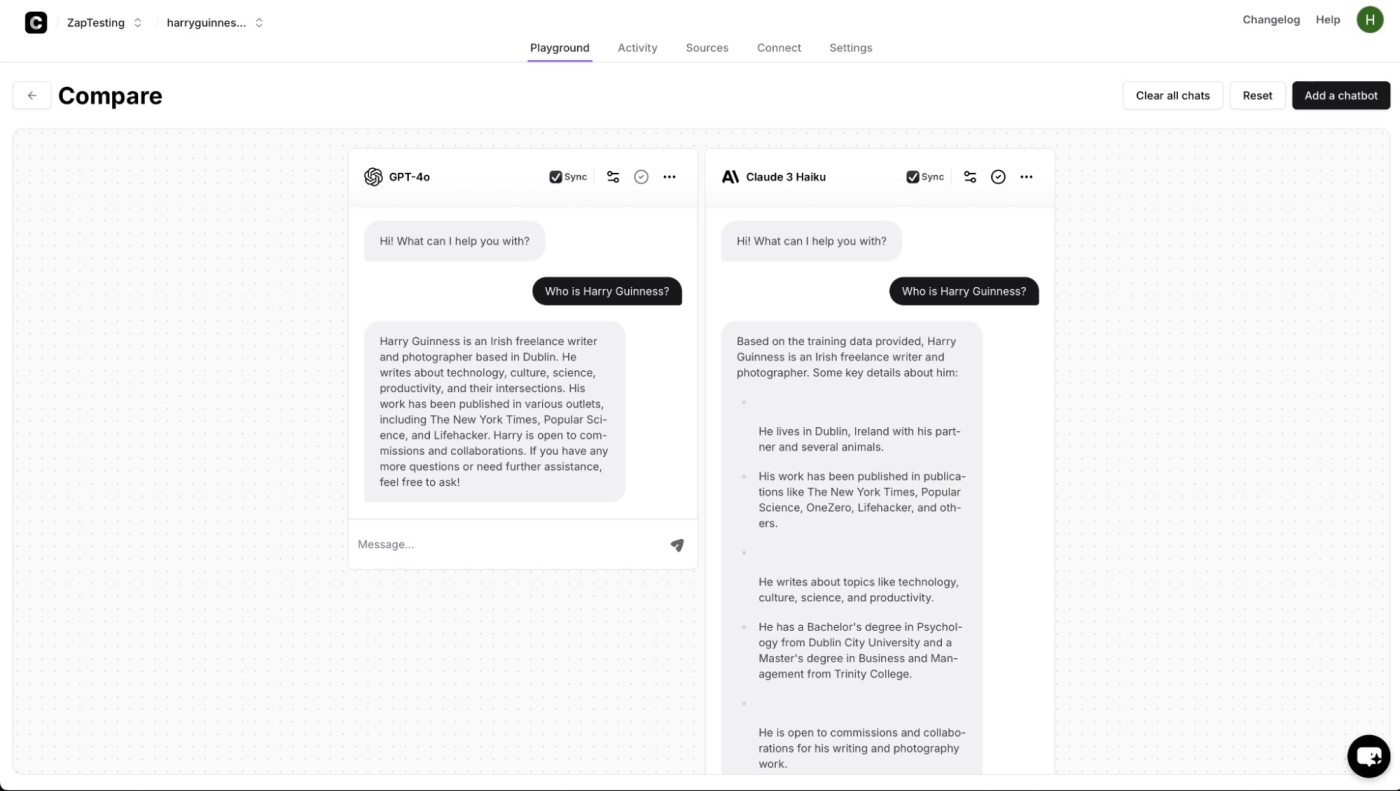Image resolution: width=1400 pixels, height=791 pixels.
Task: Open the H user avatar menu
Action: pyautogui.click(x=1370, y=19)
